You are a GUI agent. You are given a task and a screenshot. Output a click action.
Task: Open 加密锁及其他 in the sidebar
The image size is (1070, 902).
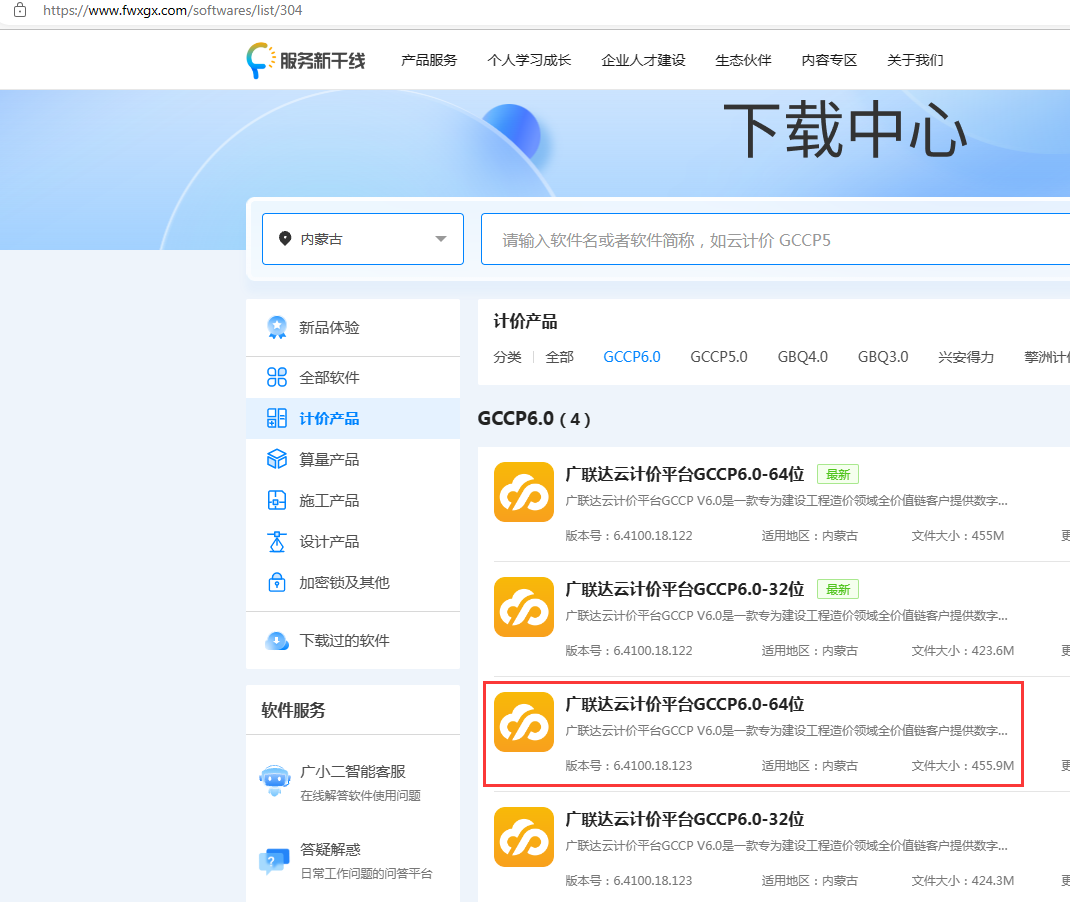coord(353,582)
